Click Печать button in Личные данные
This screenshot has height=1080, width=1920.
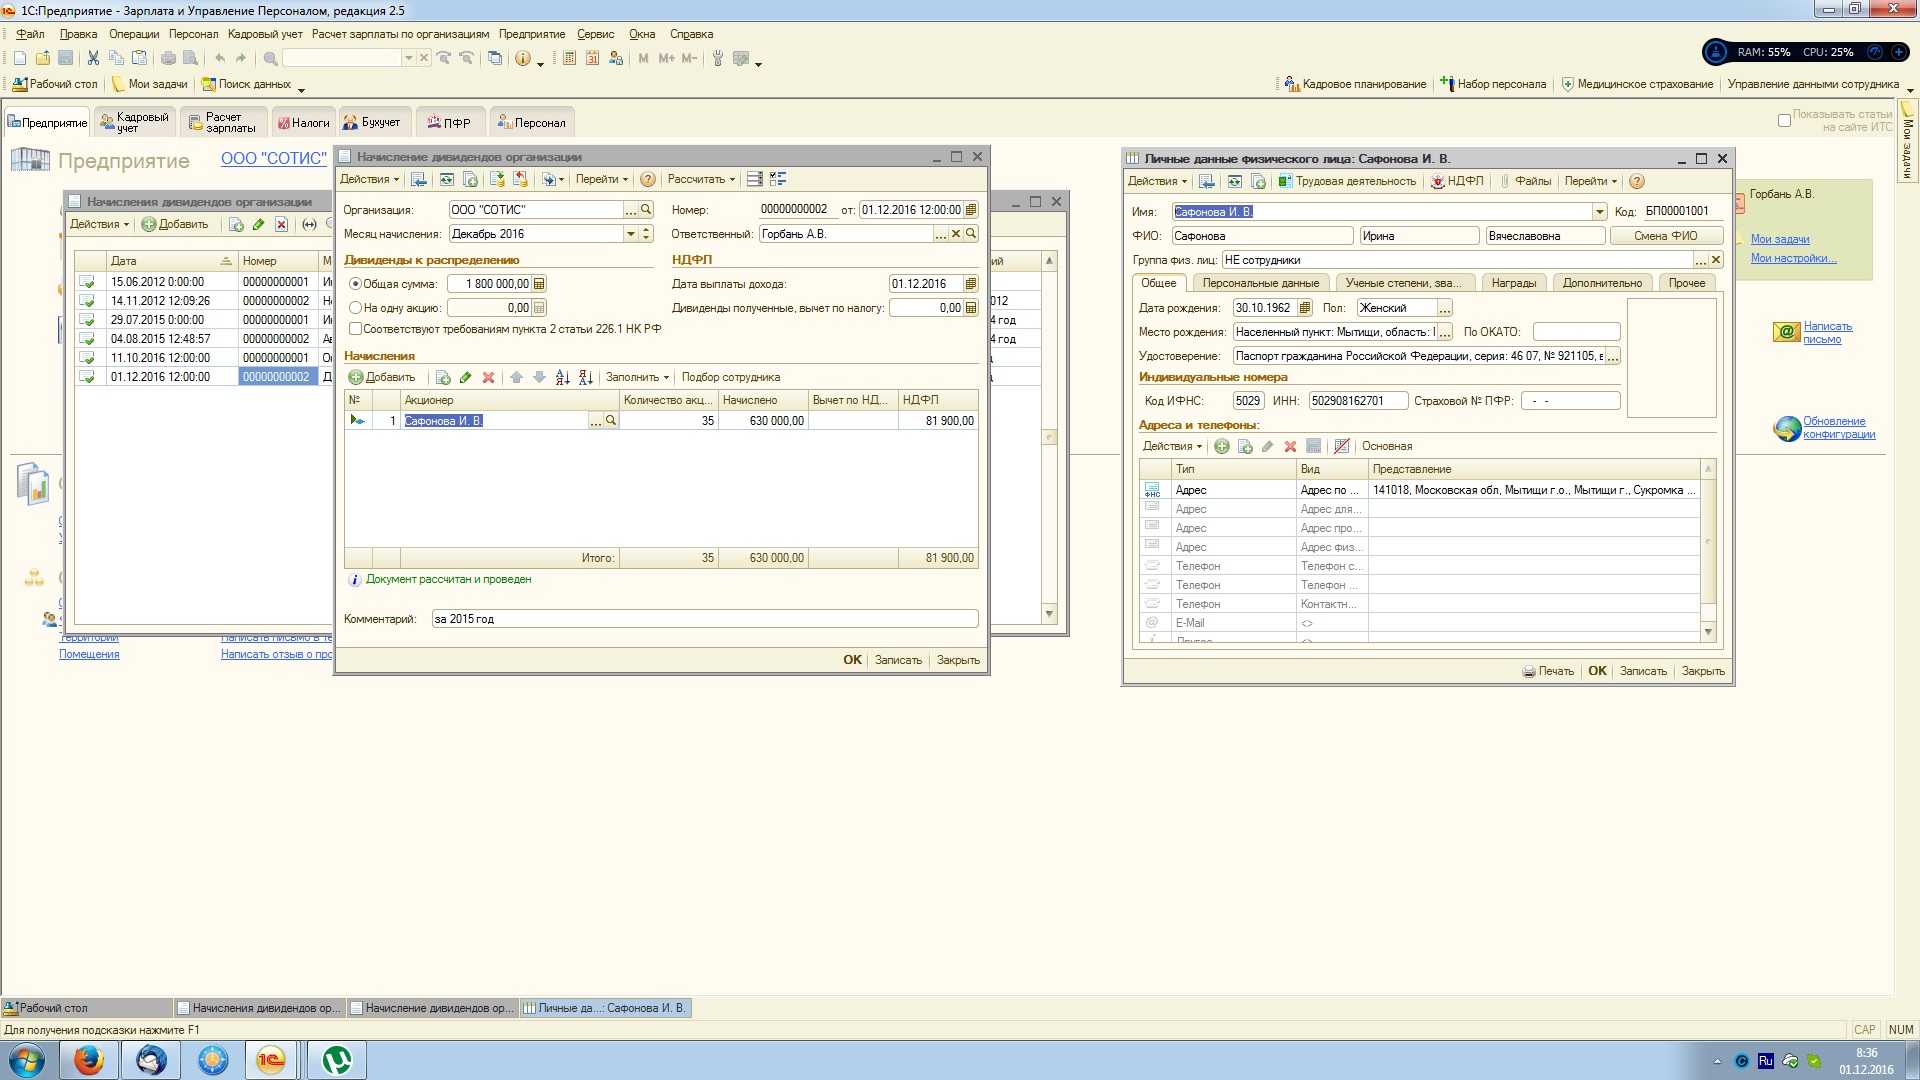click(x=1548, y=671)
